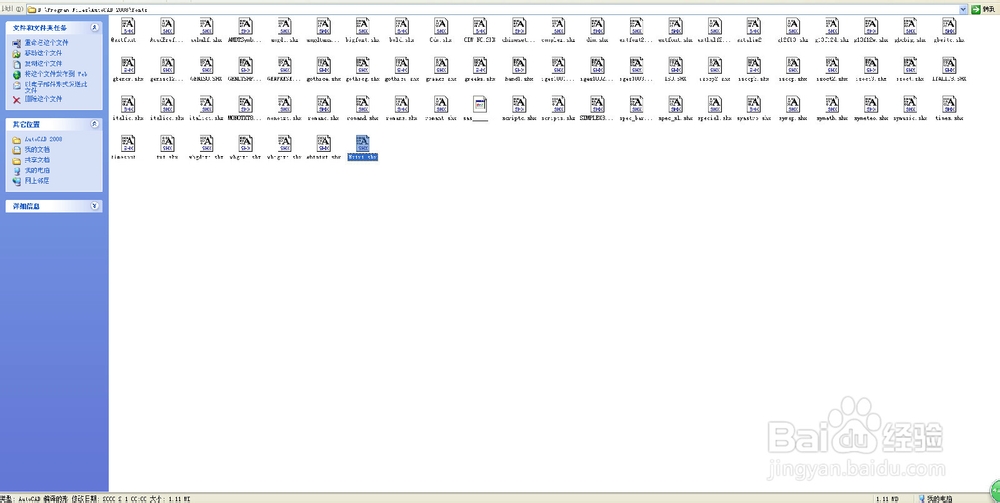The image size is (1000, 503).
Task: Click 复制这个文件 link
Action: point(43,64)
